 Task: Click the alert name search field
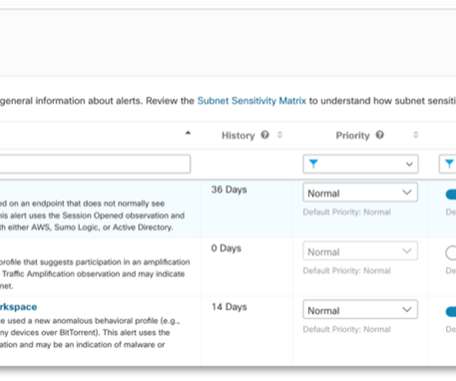click(x=95, y=164)
